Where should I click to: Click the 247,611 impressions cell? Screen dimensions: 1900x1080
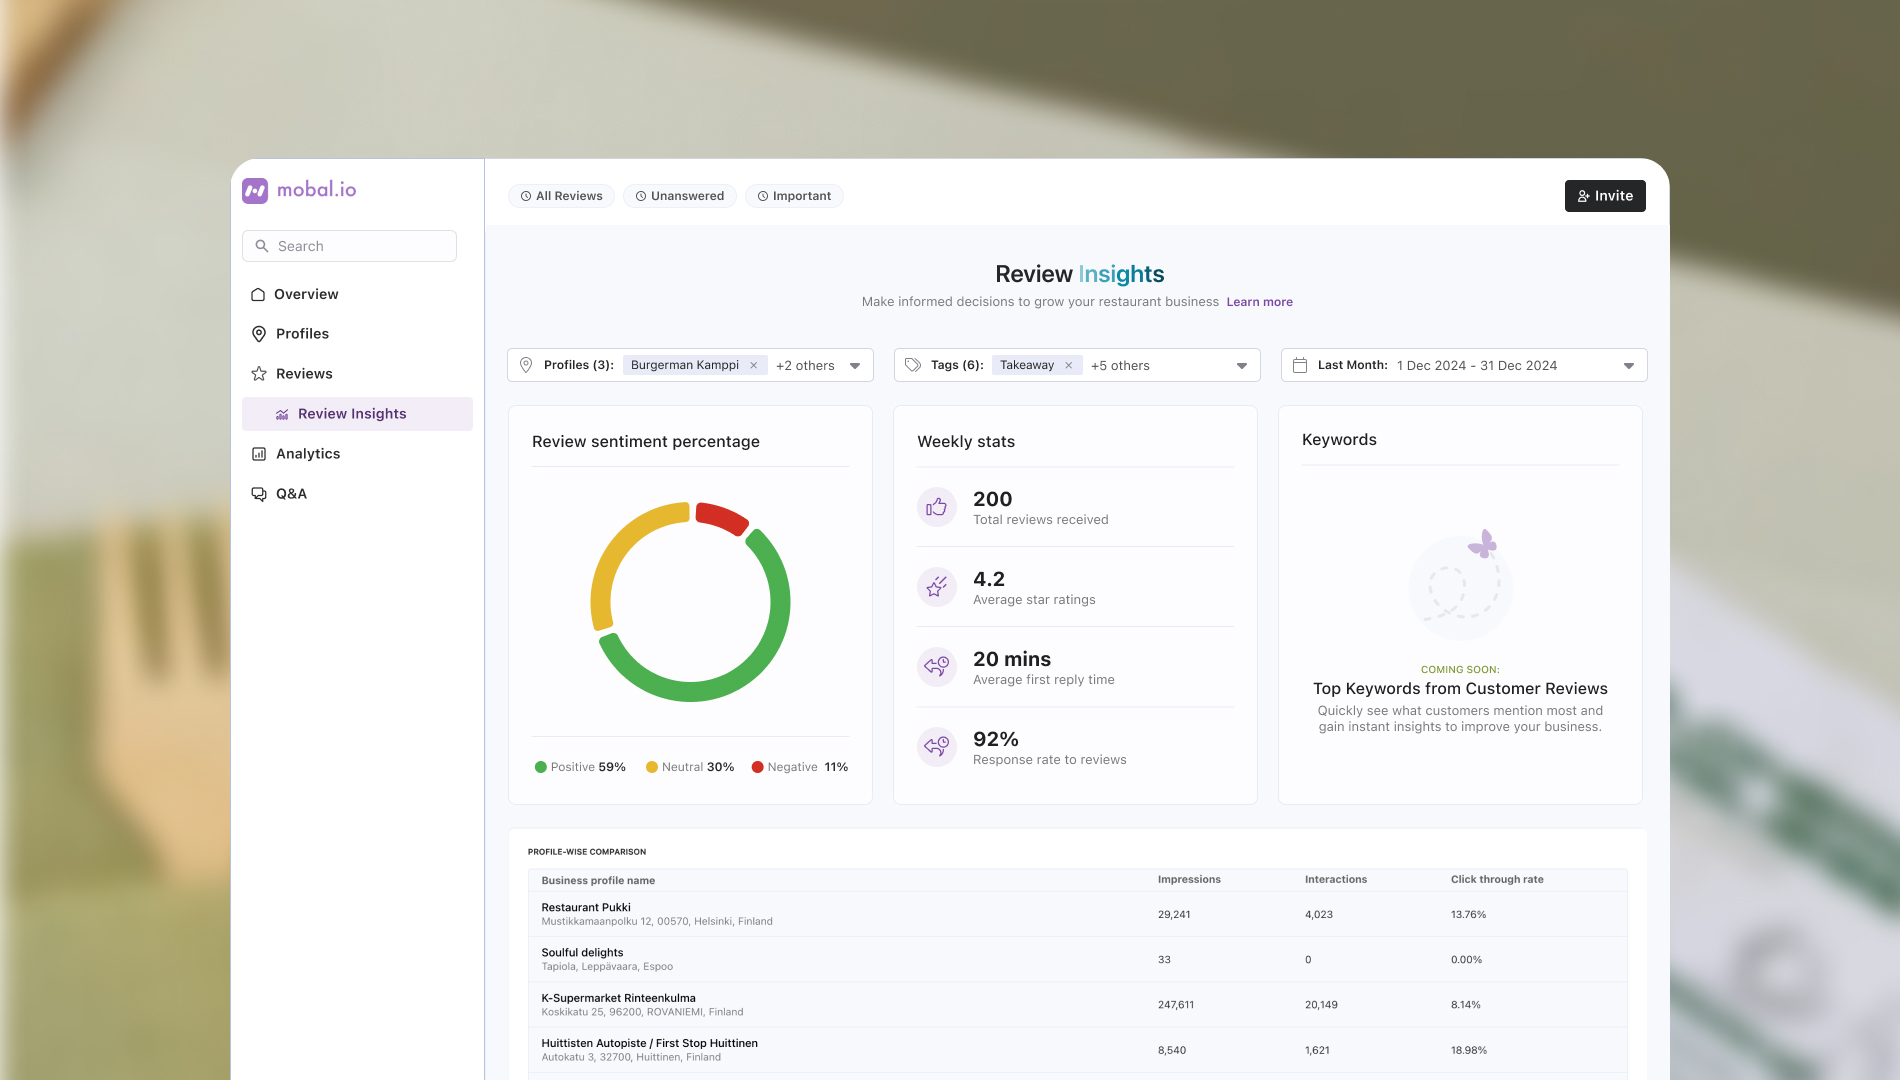click(x=1176, y=1005)
